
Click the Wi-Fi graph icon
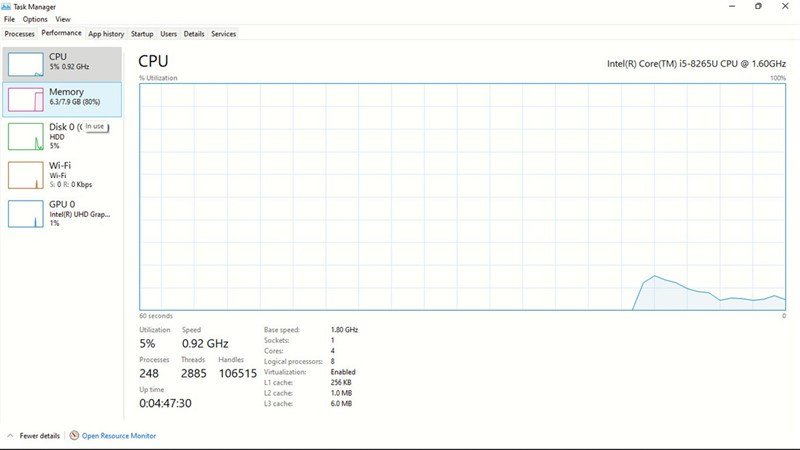point(25,175)
